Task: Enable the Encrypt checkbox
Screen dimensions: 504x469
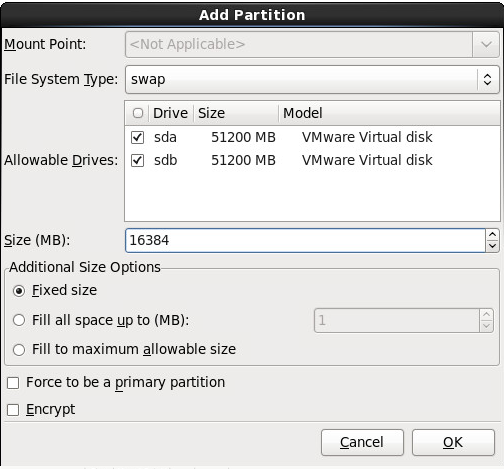Action: point(13,410)
